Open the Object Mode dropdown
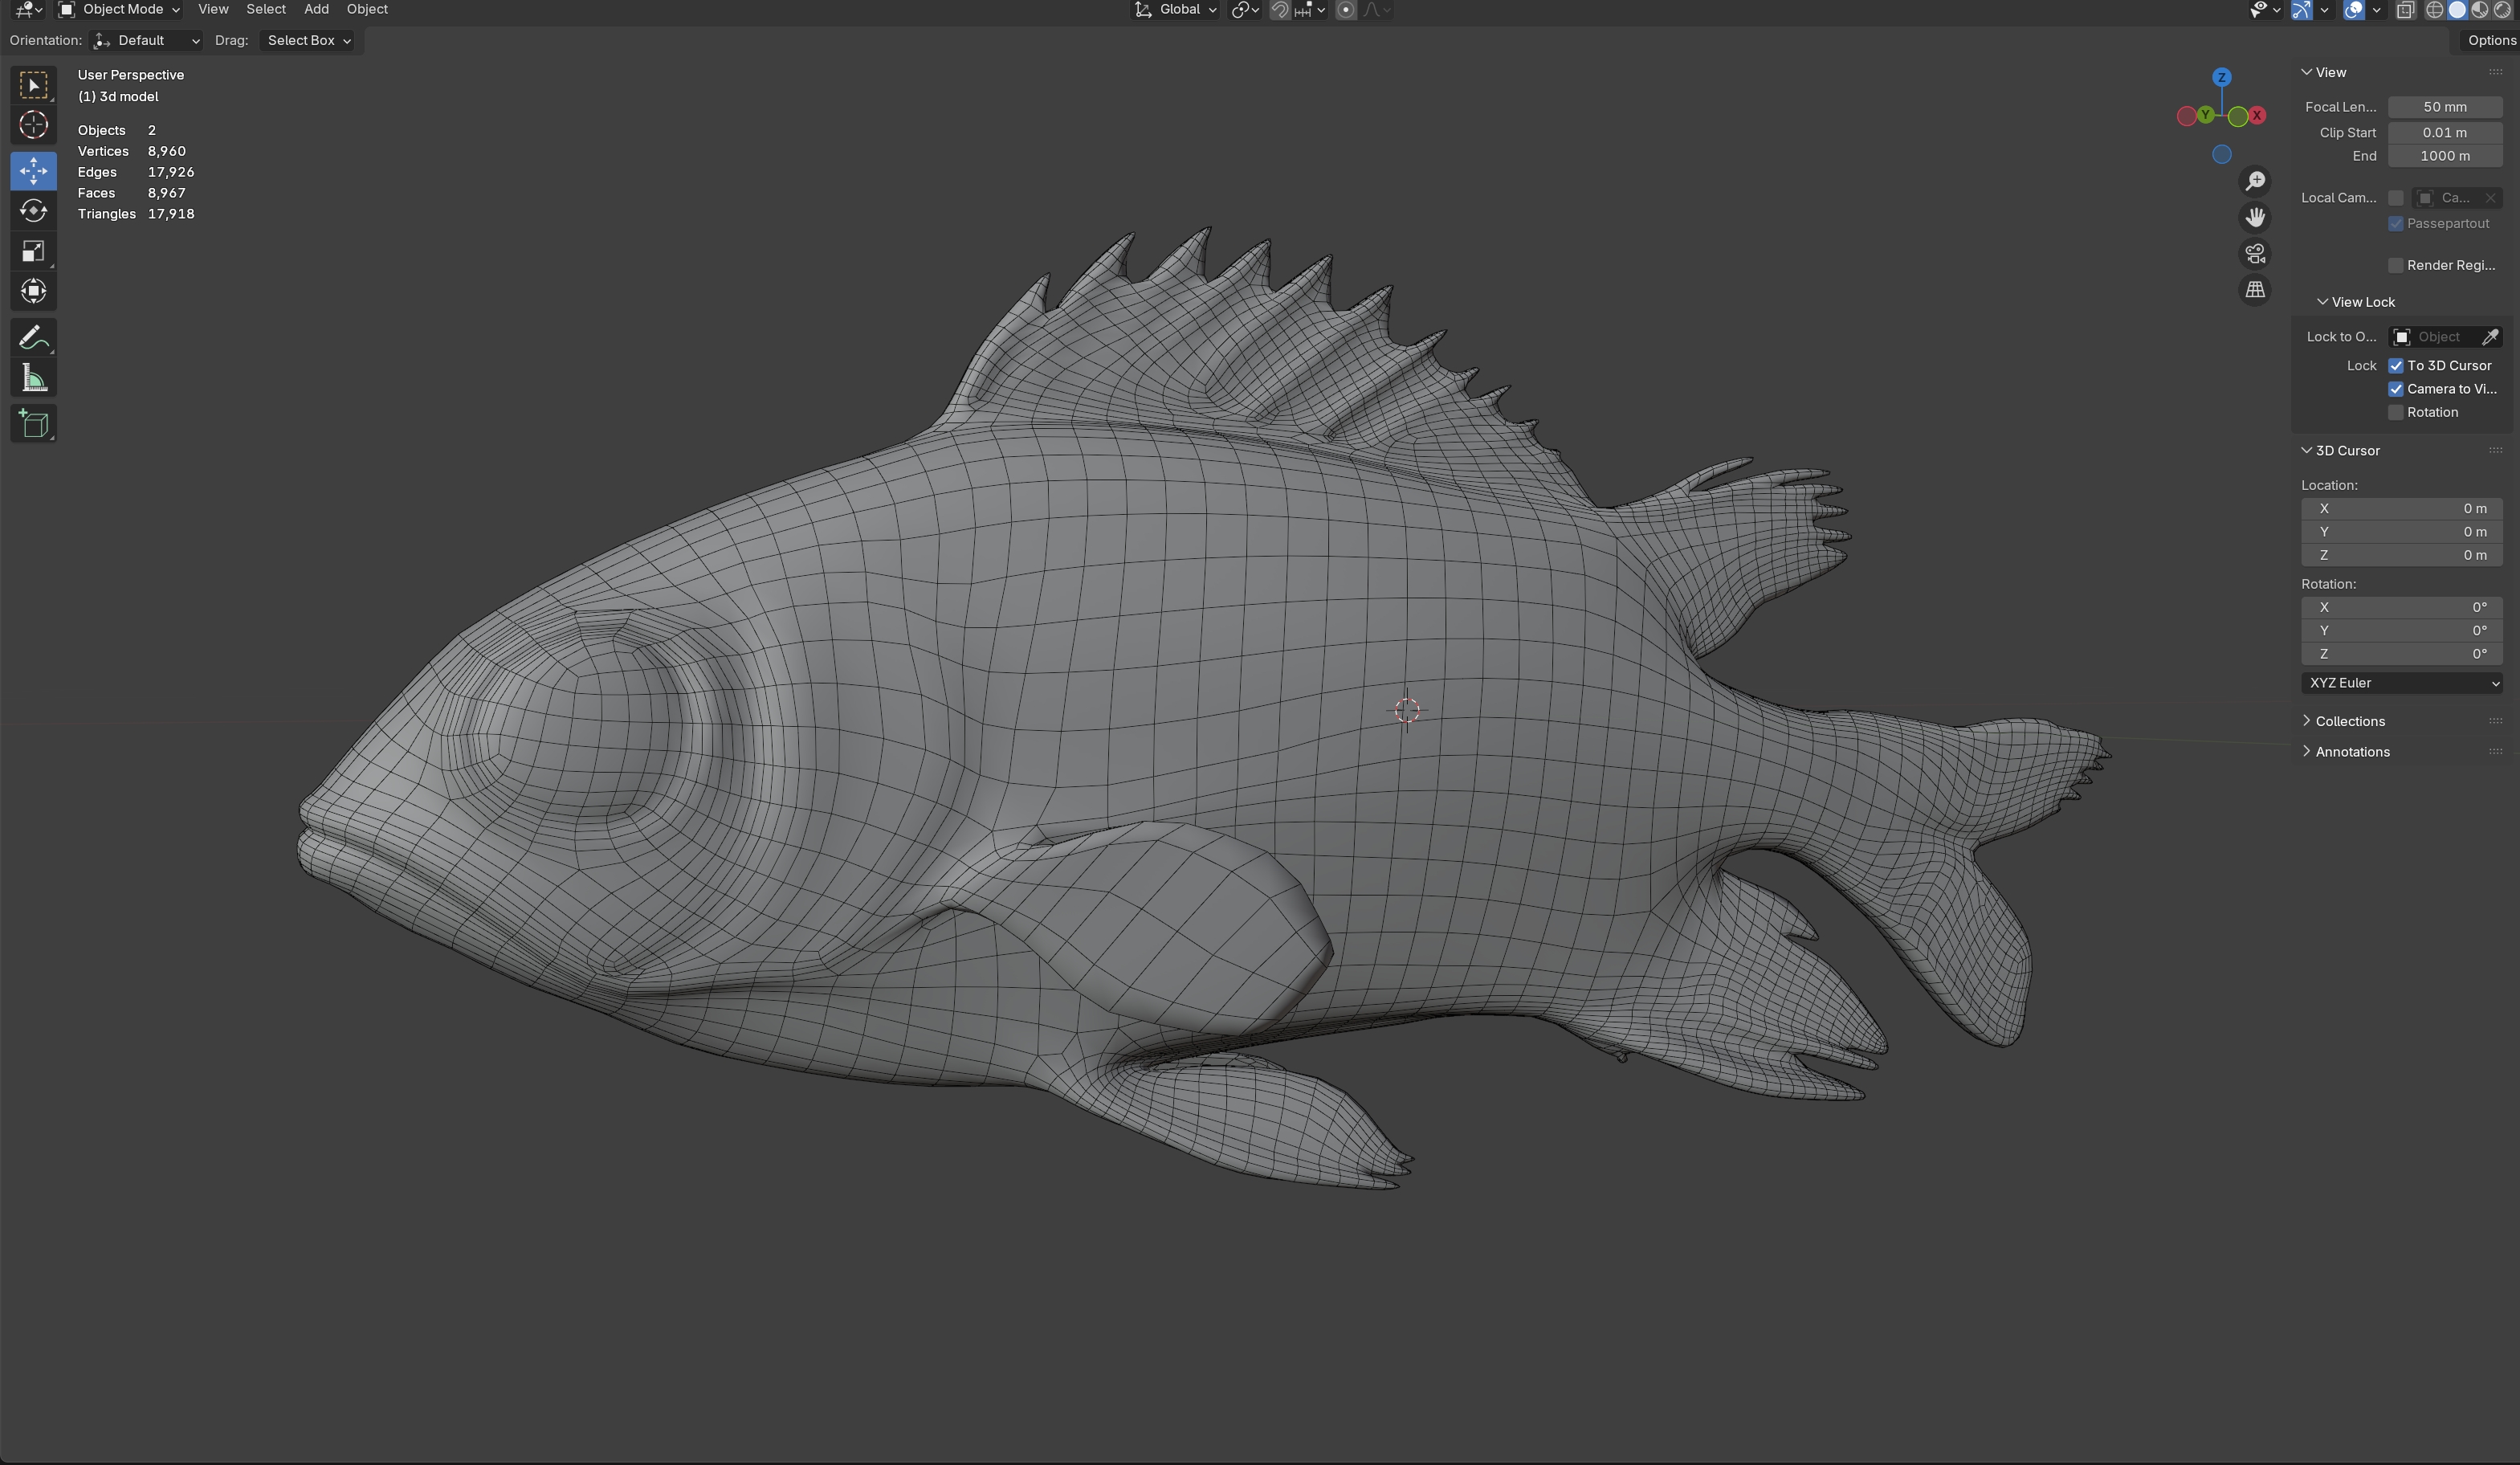The width and height of the screenshot is (2520, 1465). click(x=120, y=10)
